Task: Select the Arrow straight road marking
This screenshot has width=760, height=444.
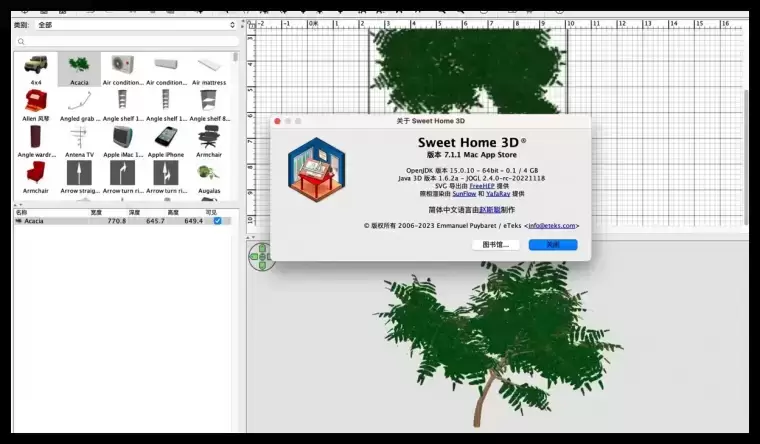Action: pos(79,177)
